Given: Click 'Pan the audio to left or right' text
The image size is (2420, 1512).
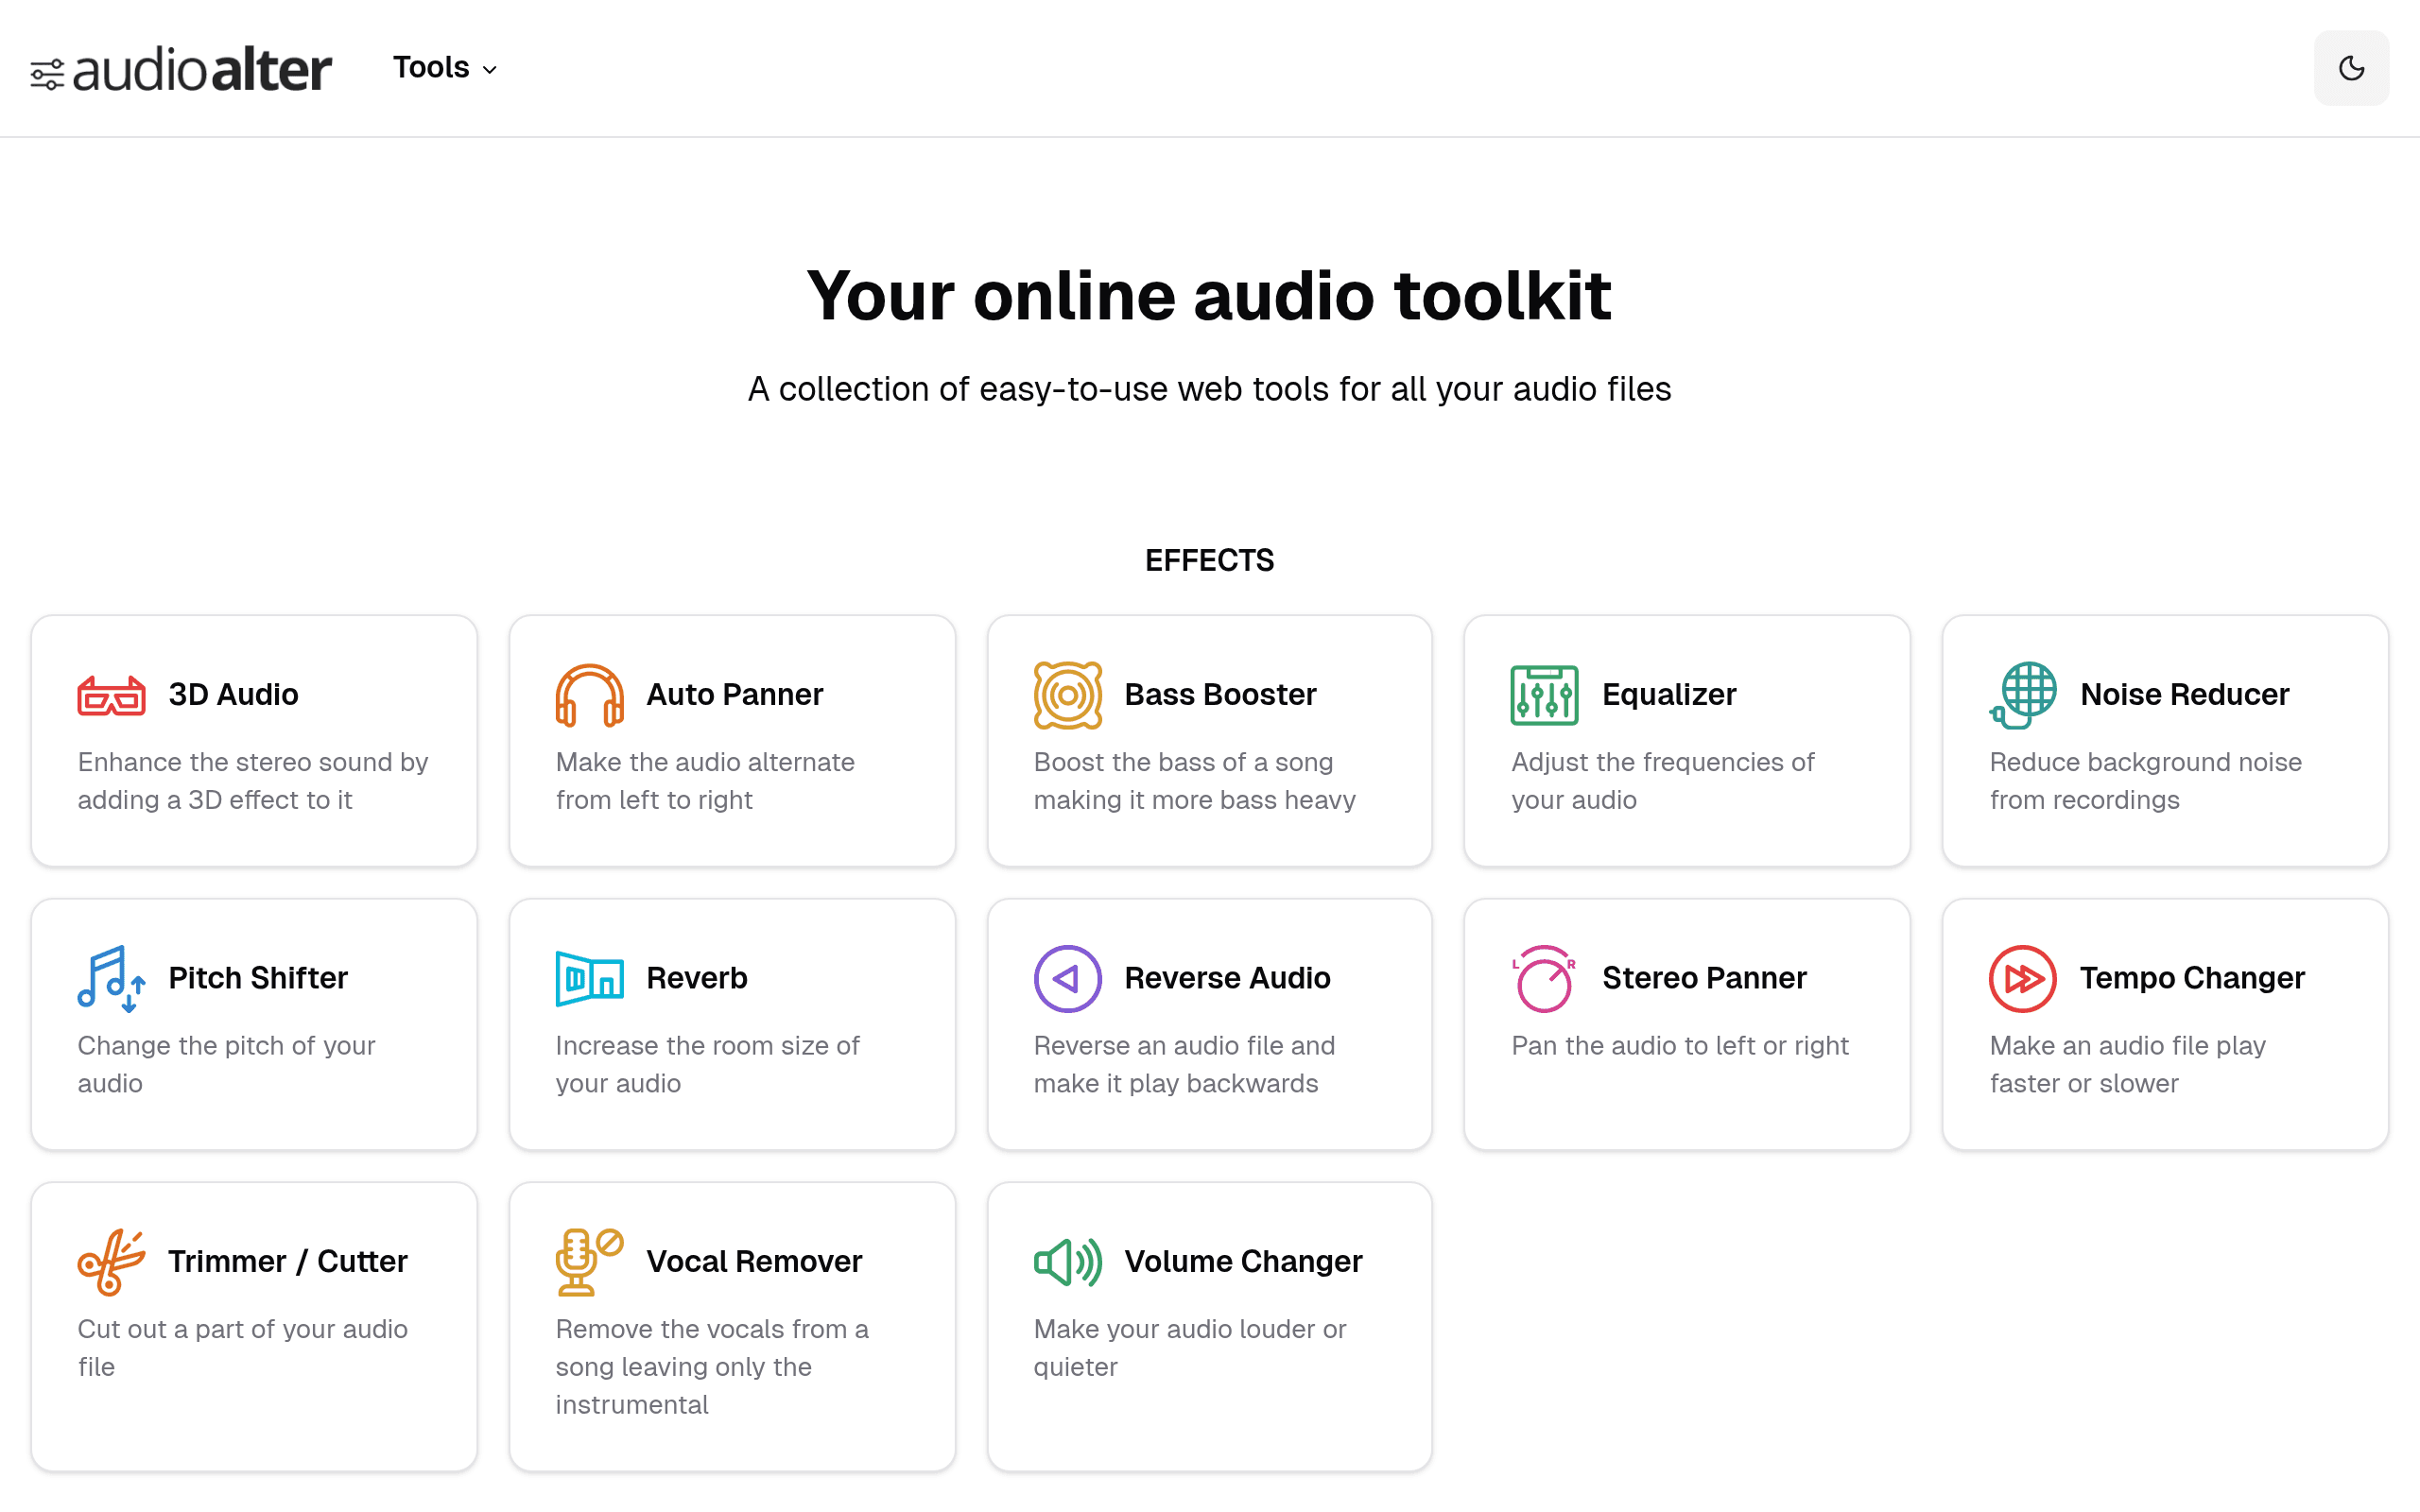Looking at the screenshot, I should click(x=1680, y=1046).
